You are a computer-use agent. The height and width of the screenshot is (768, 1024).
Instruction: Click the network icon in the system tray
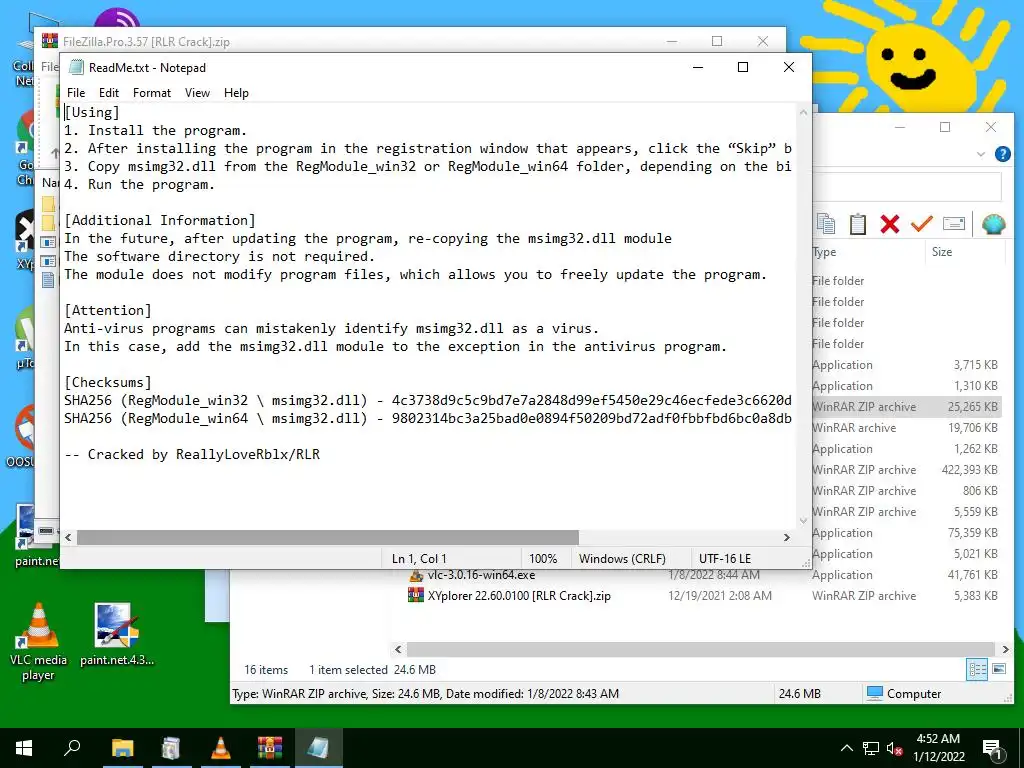click(x=871, y=748)
